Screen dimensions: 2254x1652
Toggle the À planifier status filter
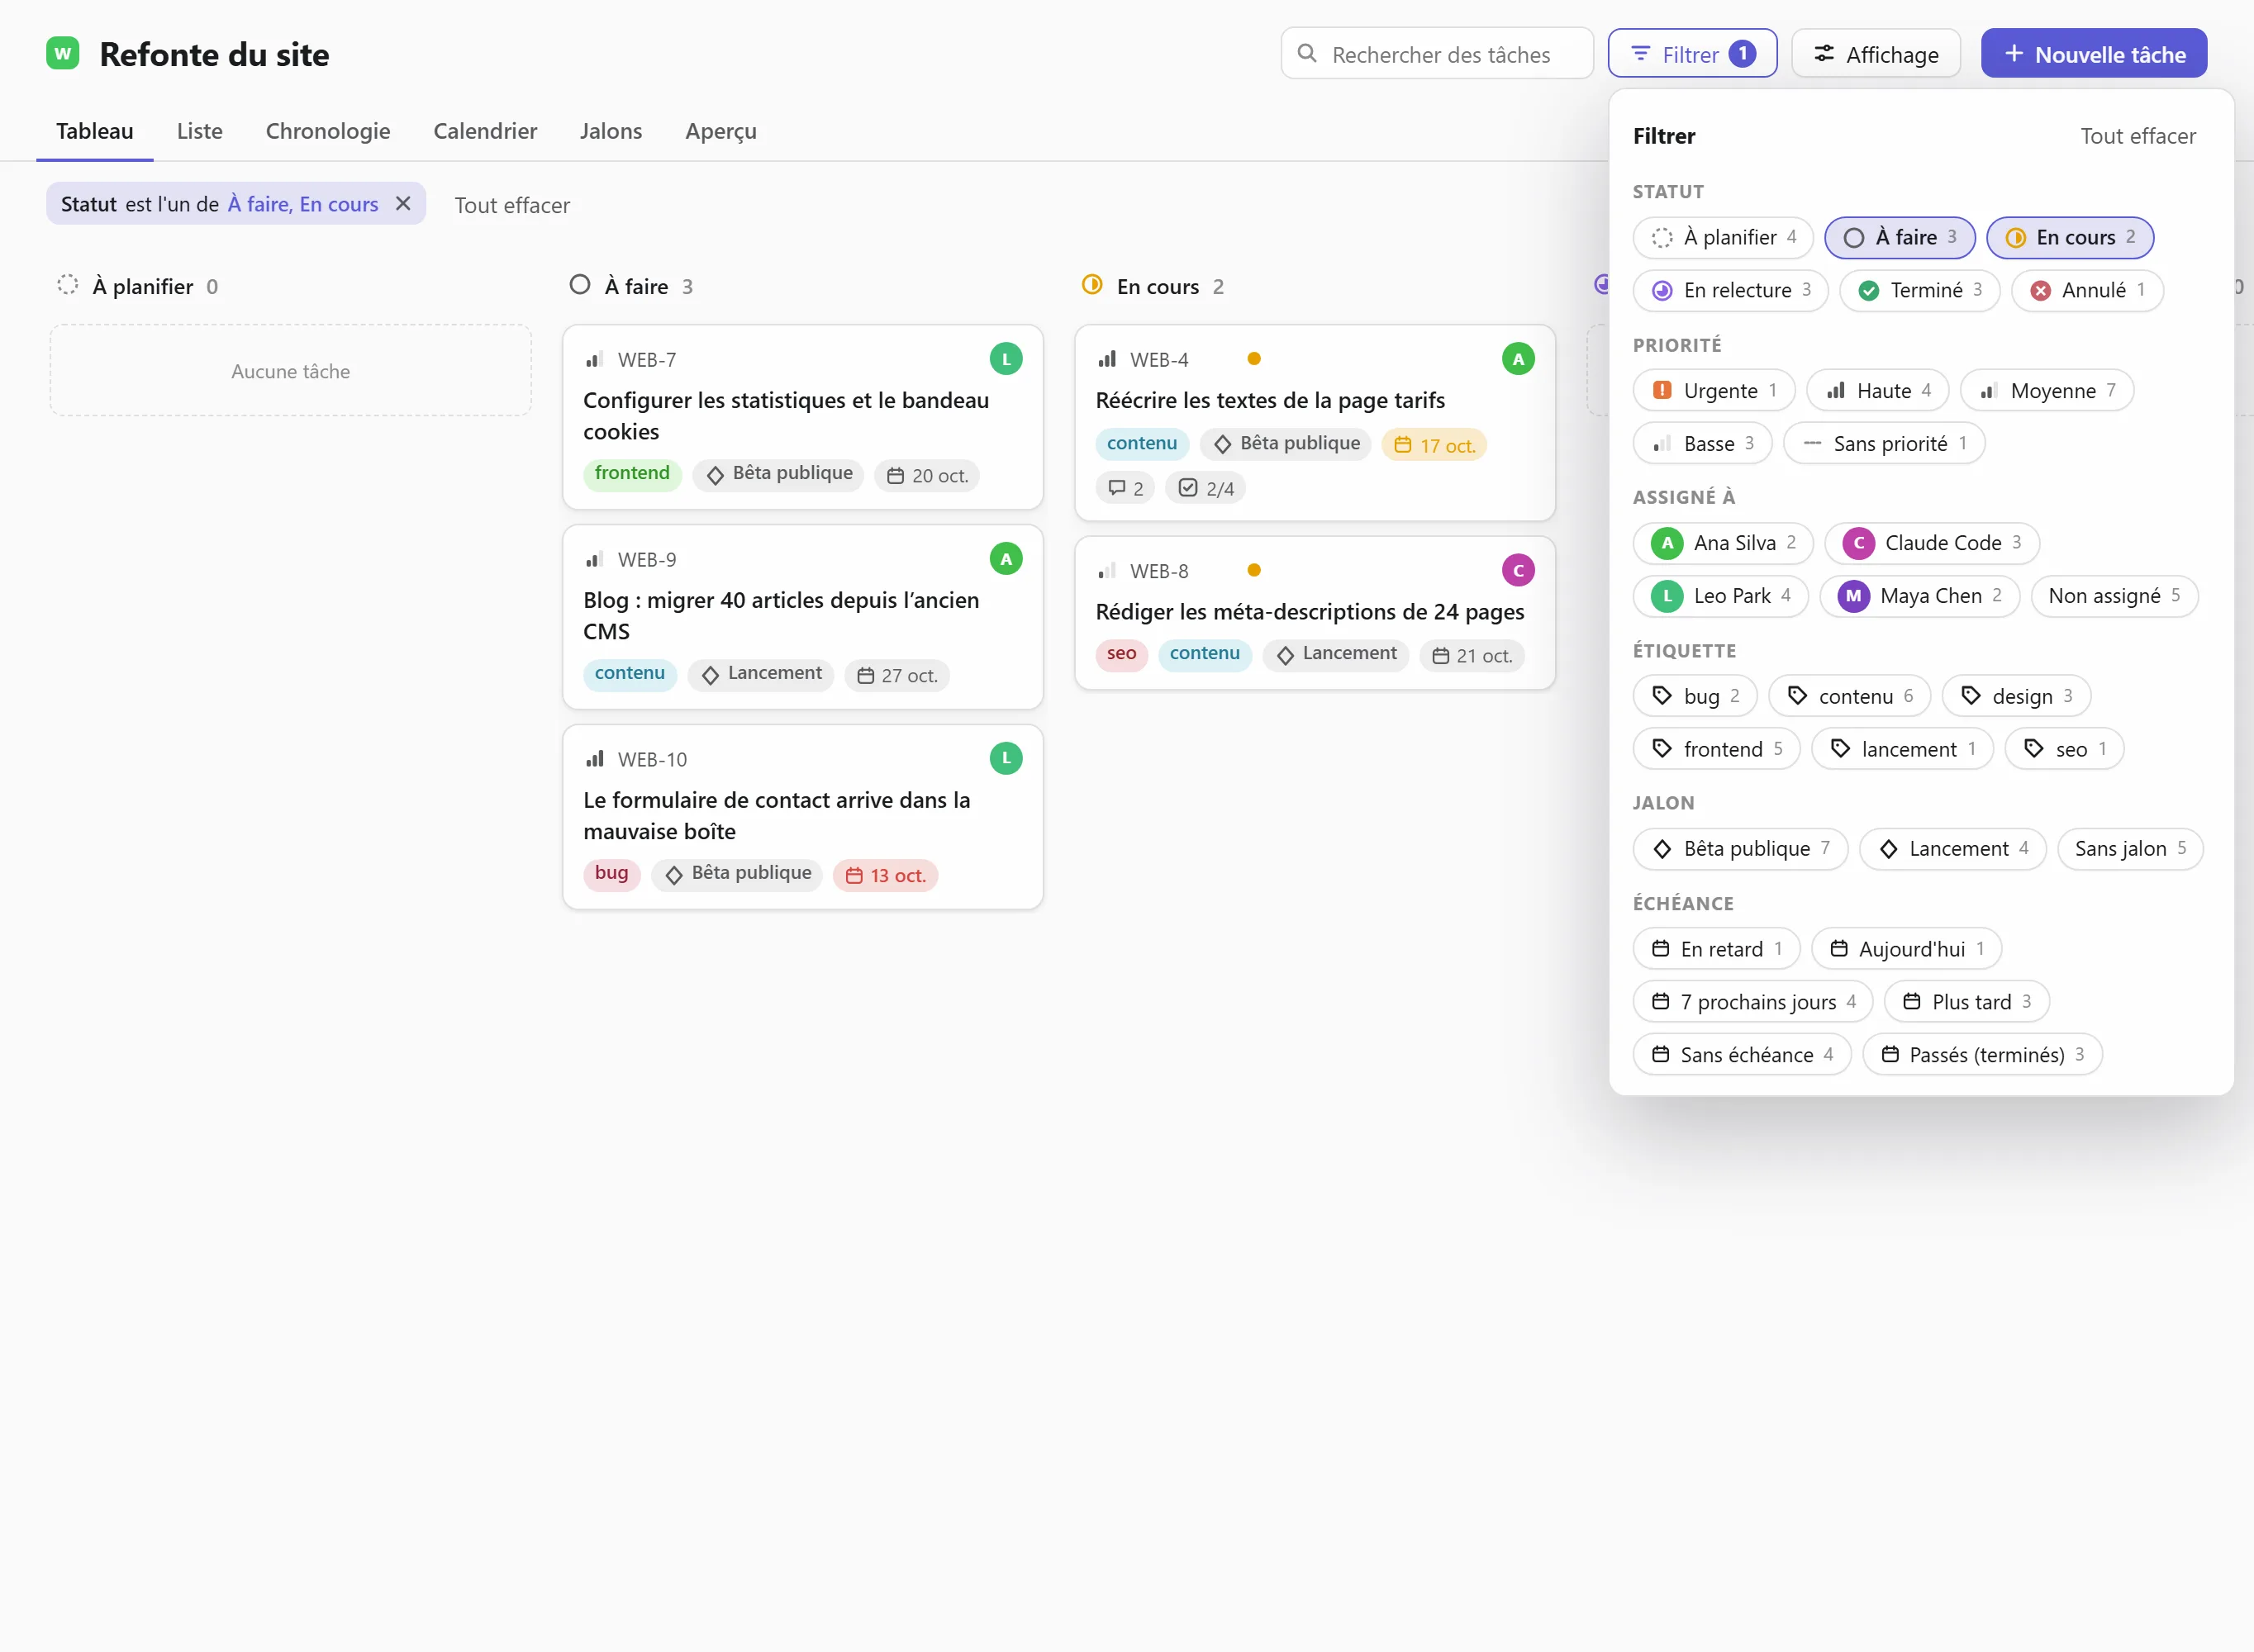[1722, 237]
